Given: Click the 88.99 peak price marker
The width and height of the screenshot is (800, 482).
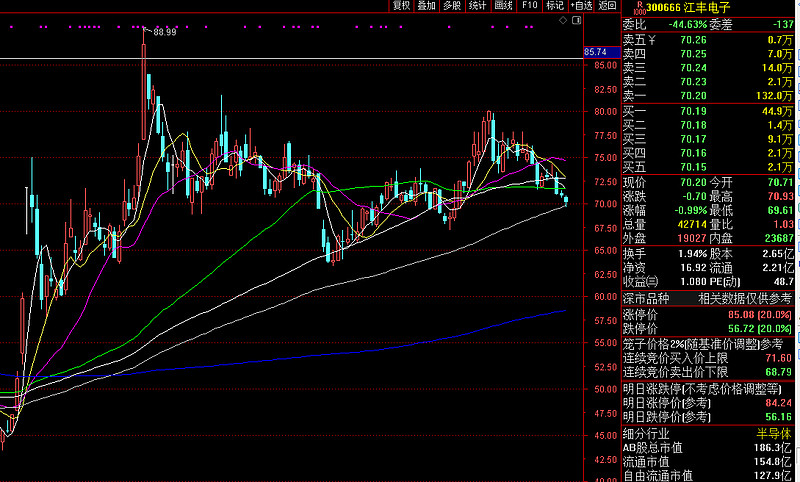Looking at the screenshot, I should click(x=164, y=32).
